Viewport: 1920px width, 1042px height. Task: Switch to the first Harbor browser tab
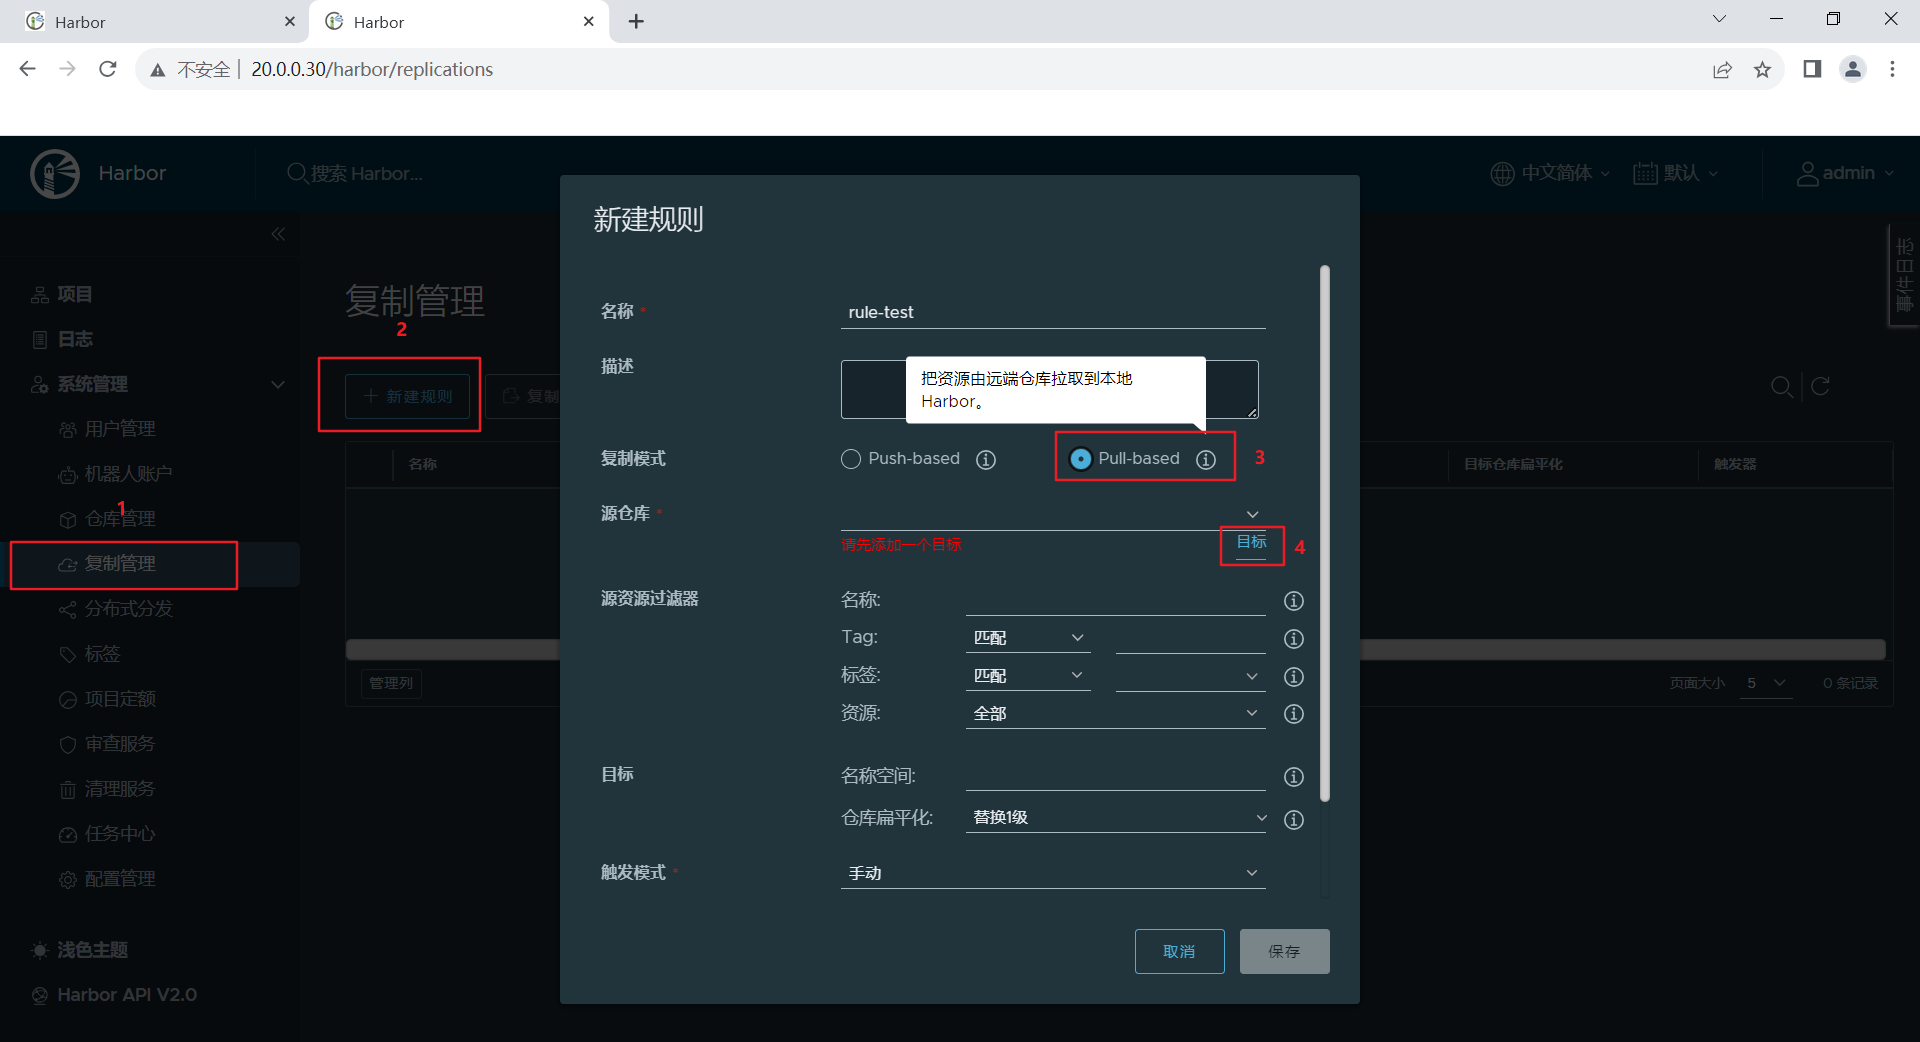155,21
